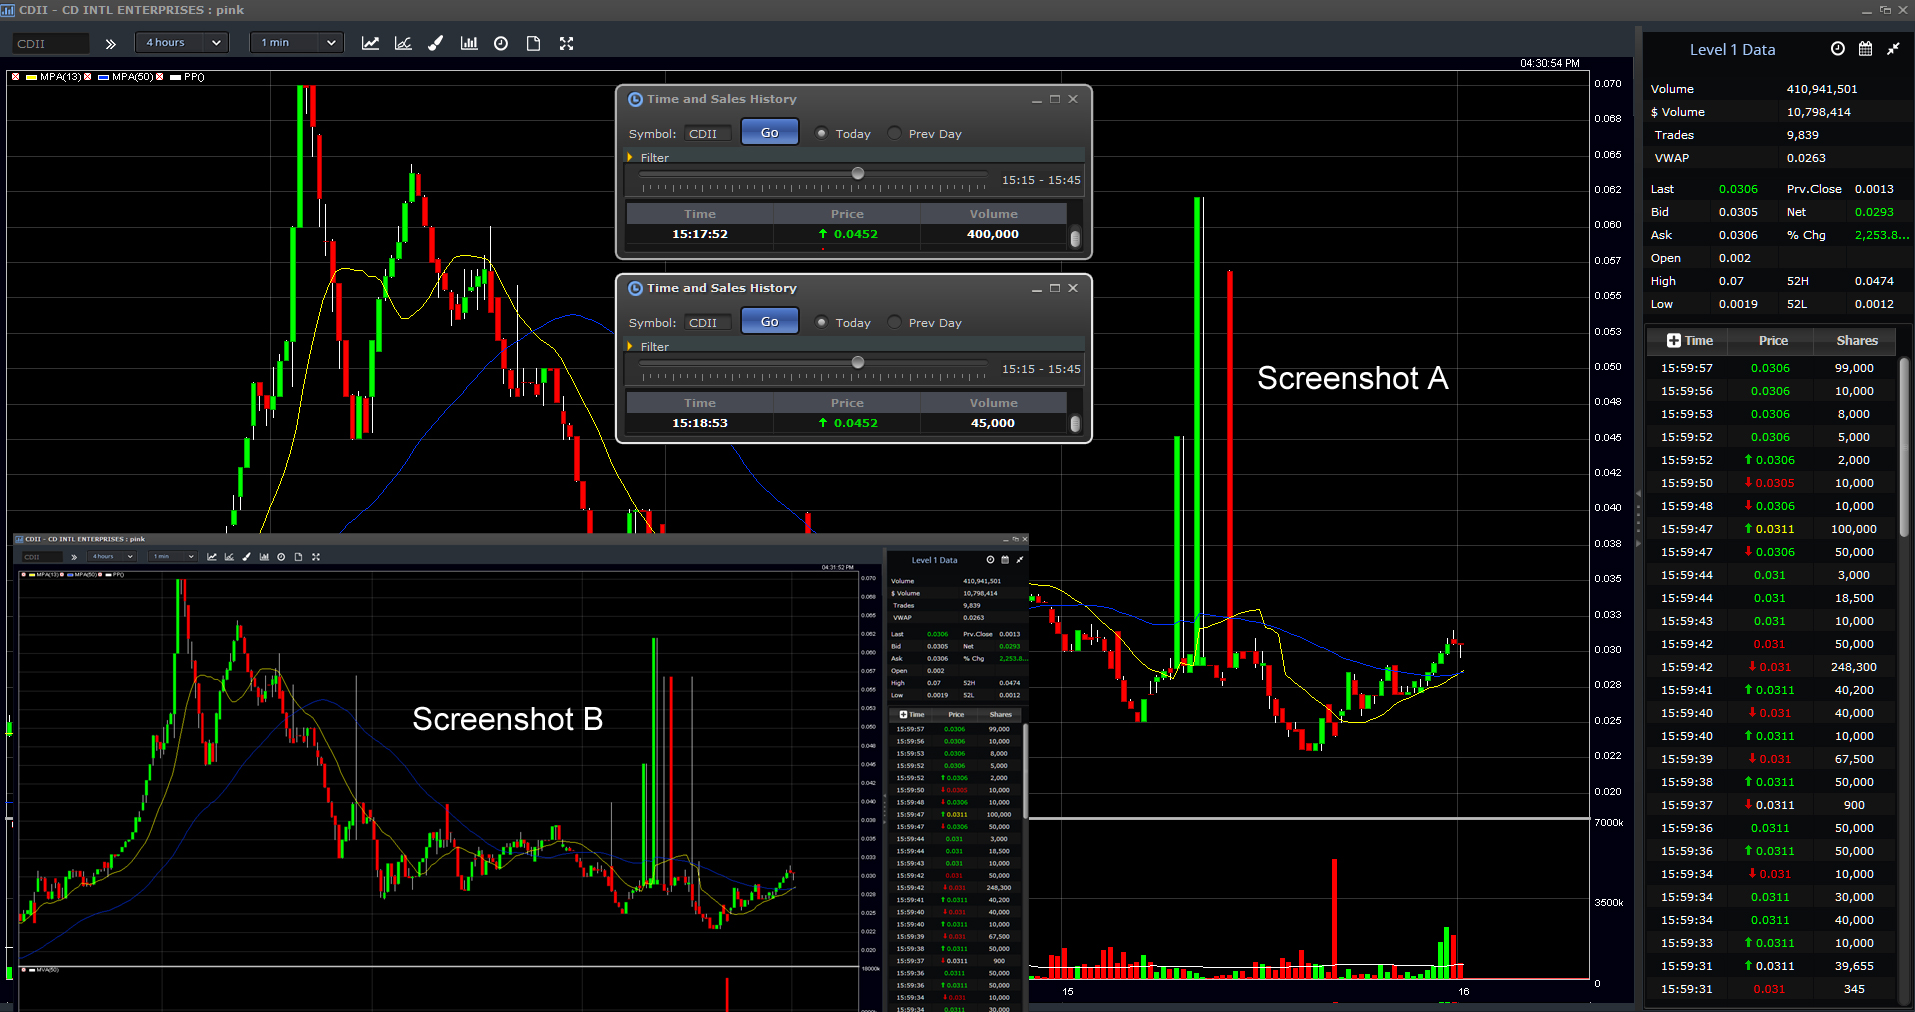Screen dimensions: 1915x1012
Task: Click the clock icon in chart toolbar
Action: (x=501, y=43)
